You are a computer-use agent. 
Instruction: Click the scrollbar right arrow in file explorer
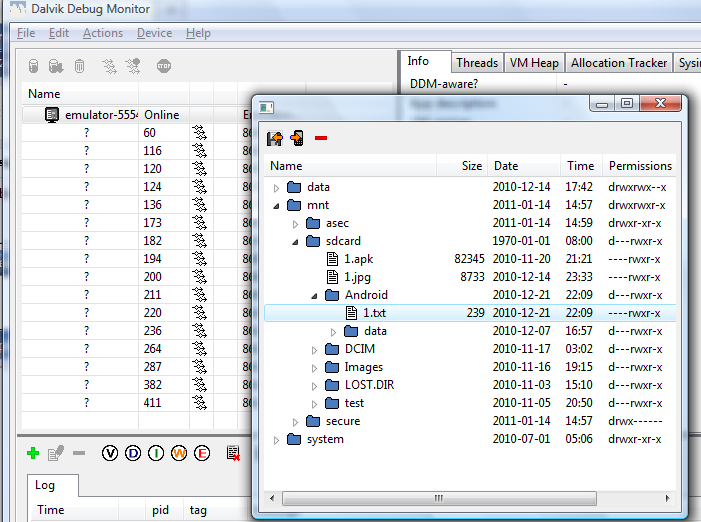coord(667,498)
